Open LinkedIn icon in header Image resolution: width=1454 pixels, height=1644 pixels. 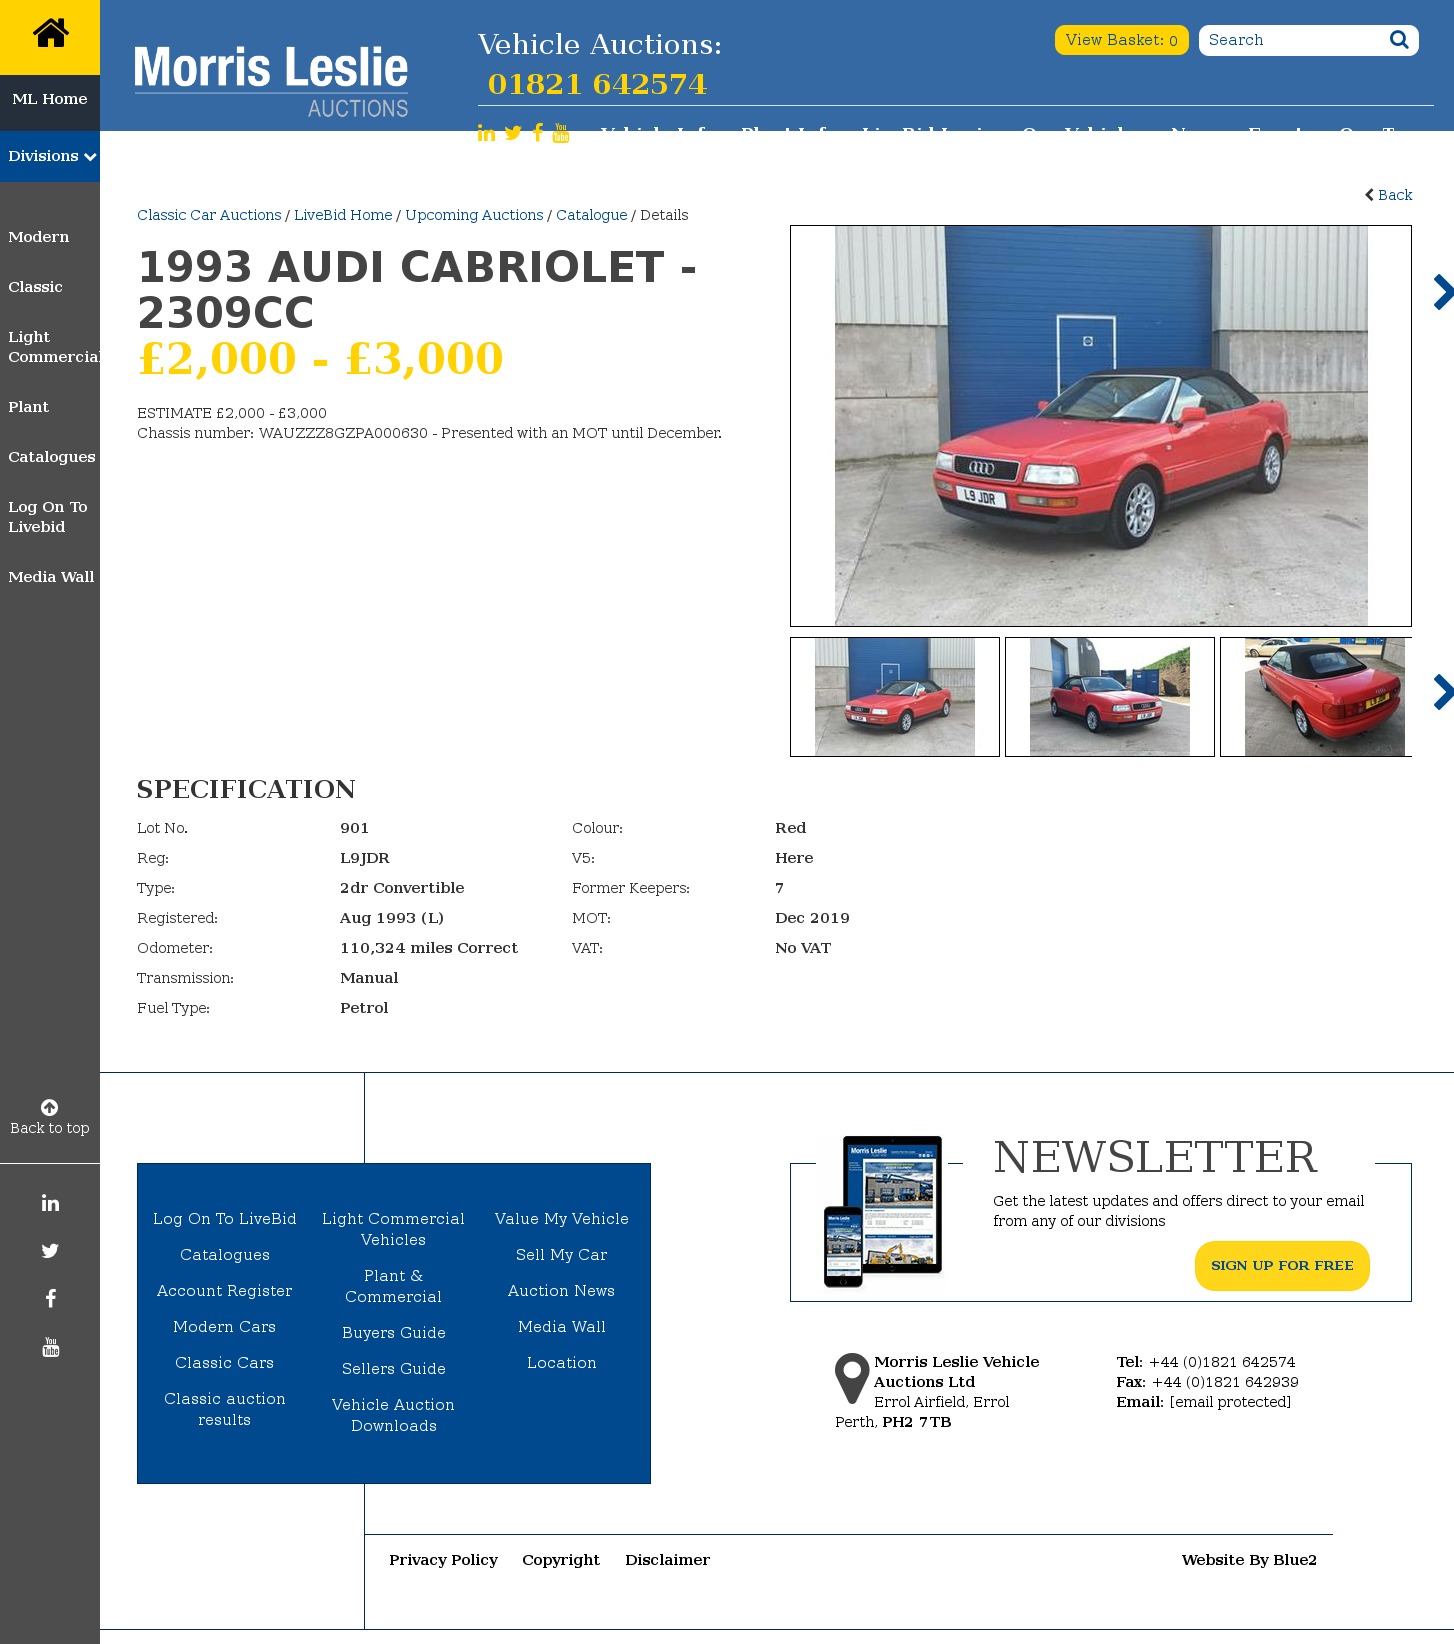486,133
